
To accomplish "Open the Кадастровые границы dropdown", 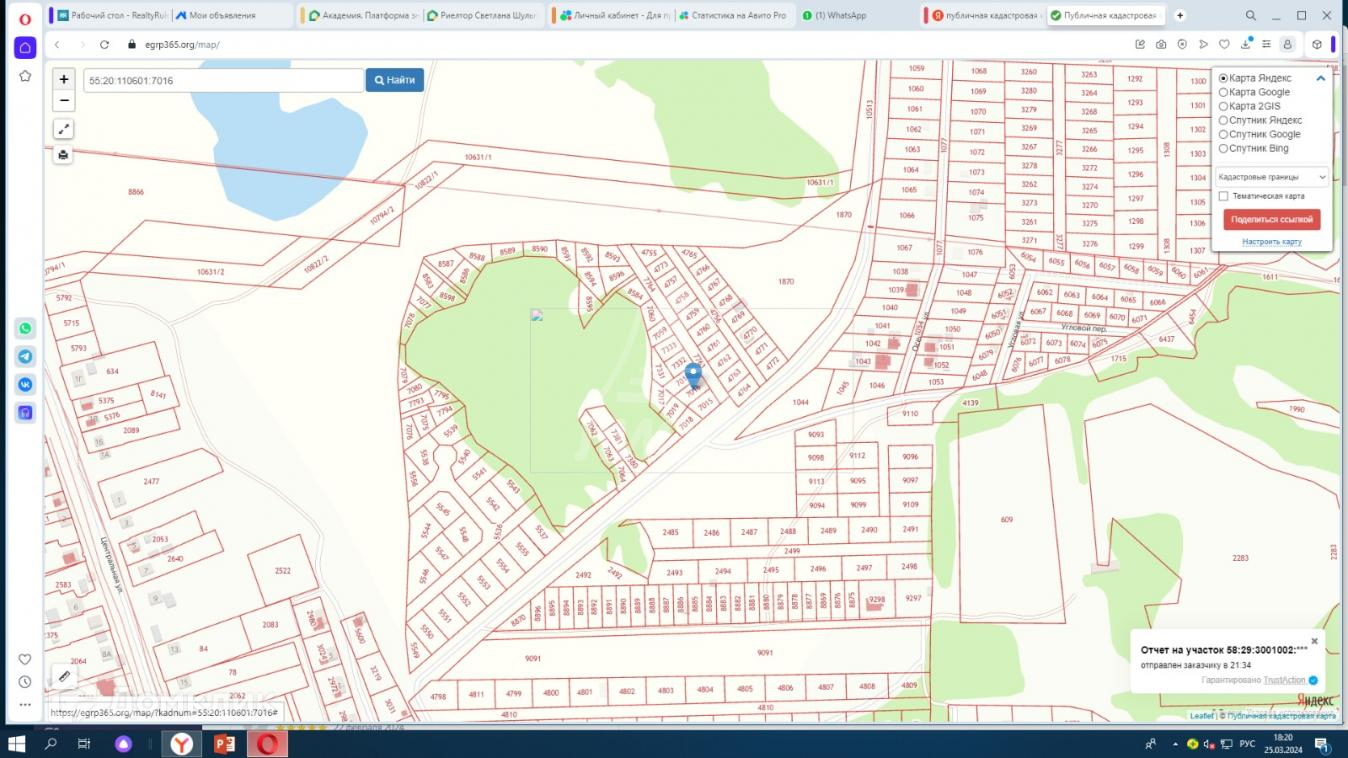I will point(1271,177).
